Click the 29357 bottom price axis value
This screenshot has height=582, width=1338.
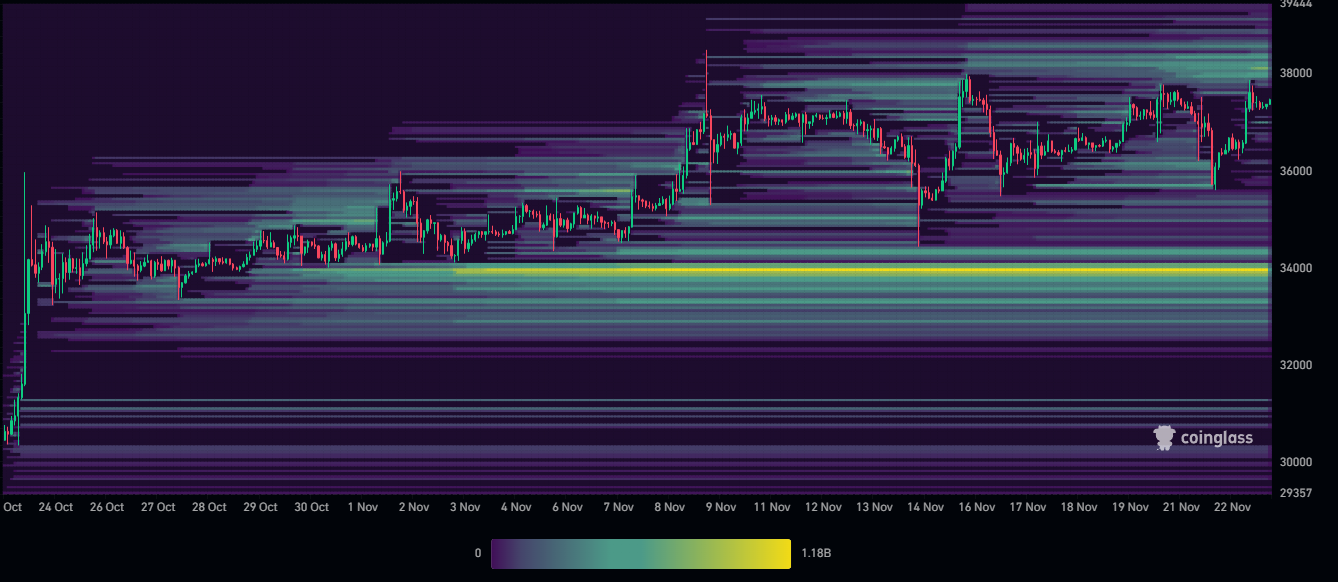pos(1294,492)
